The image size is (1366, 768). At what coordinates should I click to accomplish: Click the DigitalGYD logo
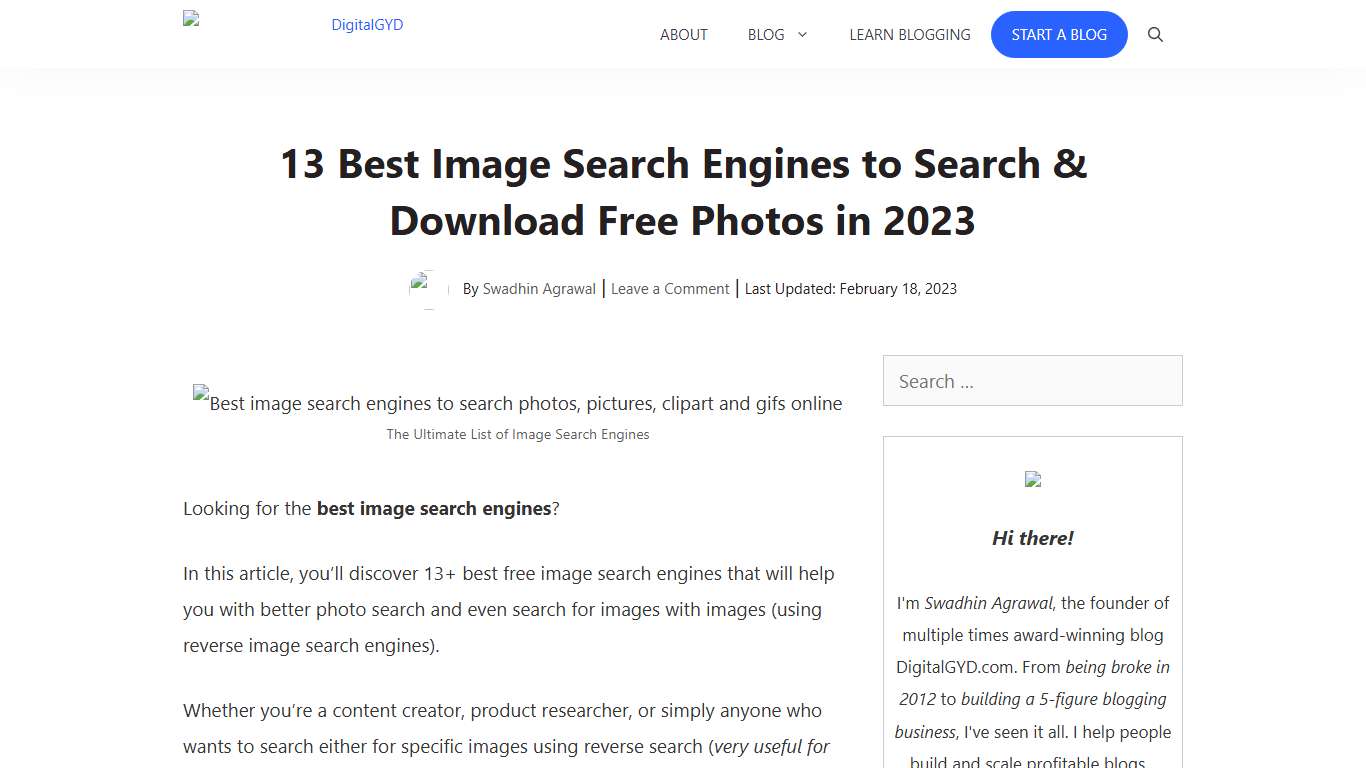(366, 24)
